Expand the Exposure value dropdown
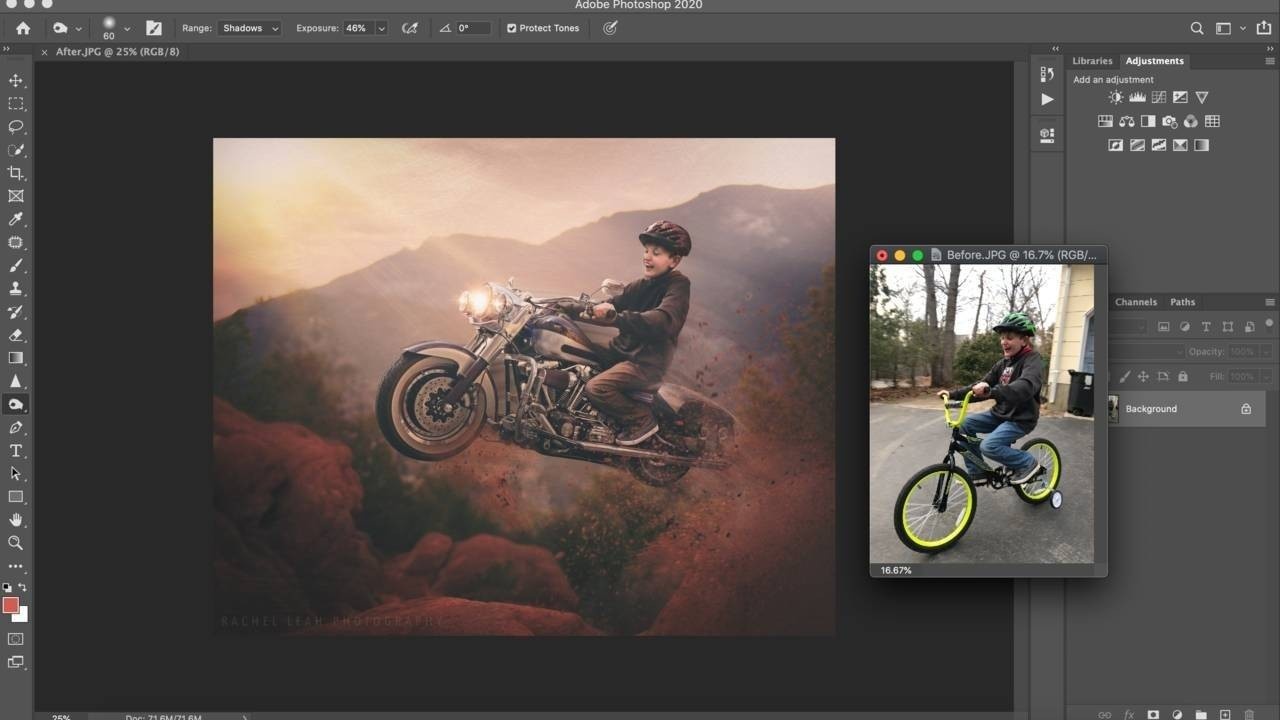1280x720 pixels. tap(381, 28)
